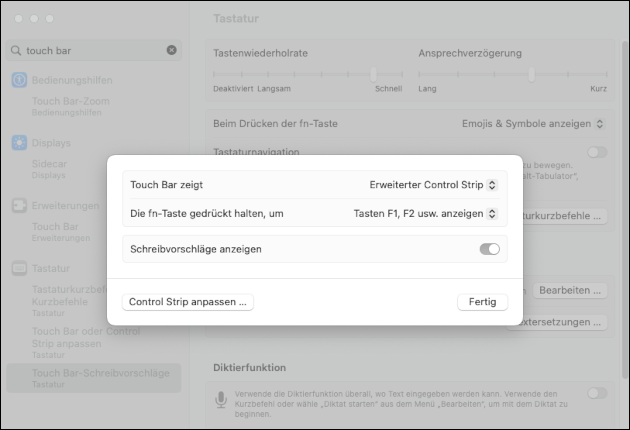The height and width of the screenshot is (430, 630).
Task: Adjust the Tastenwiederholrate slider
Action: (373, 74)
